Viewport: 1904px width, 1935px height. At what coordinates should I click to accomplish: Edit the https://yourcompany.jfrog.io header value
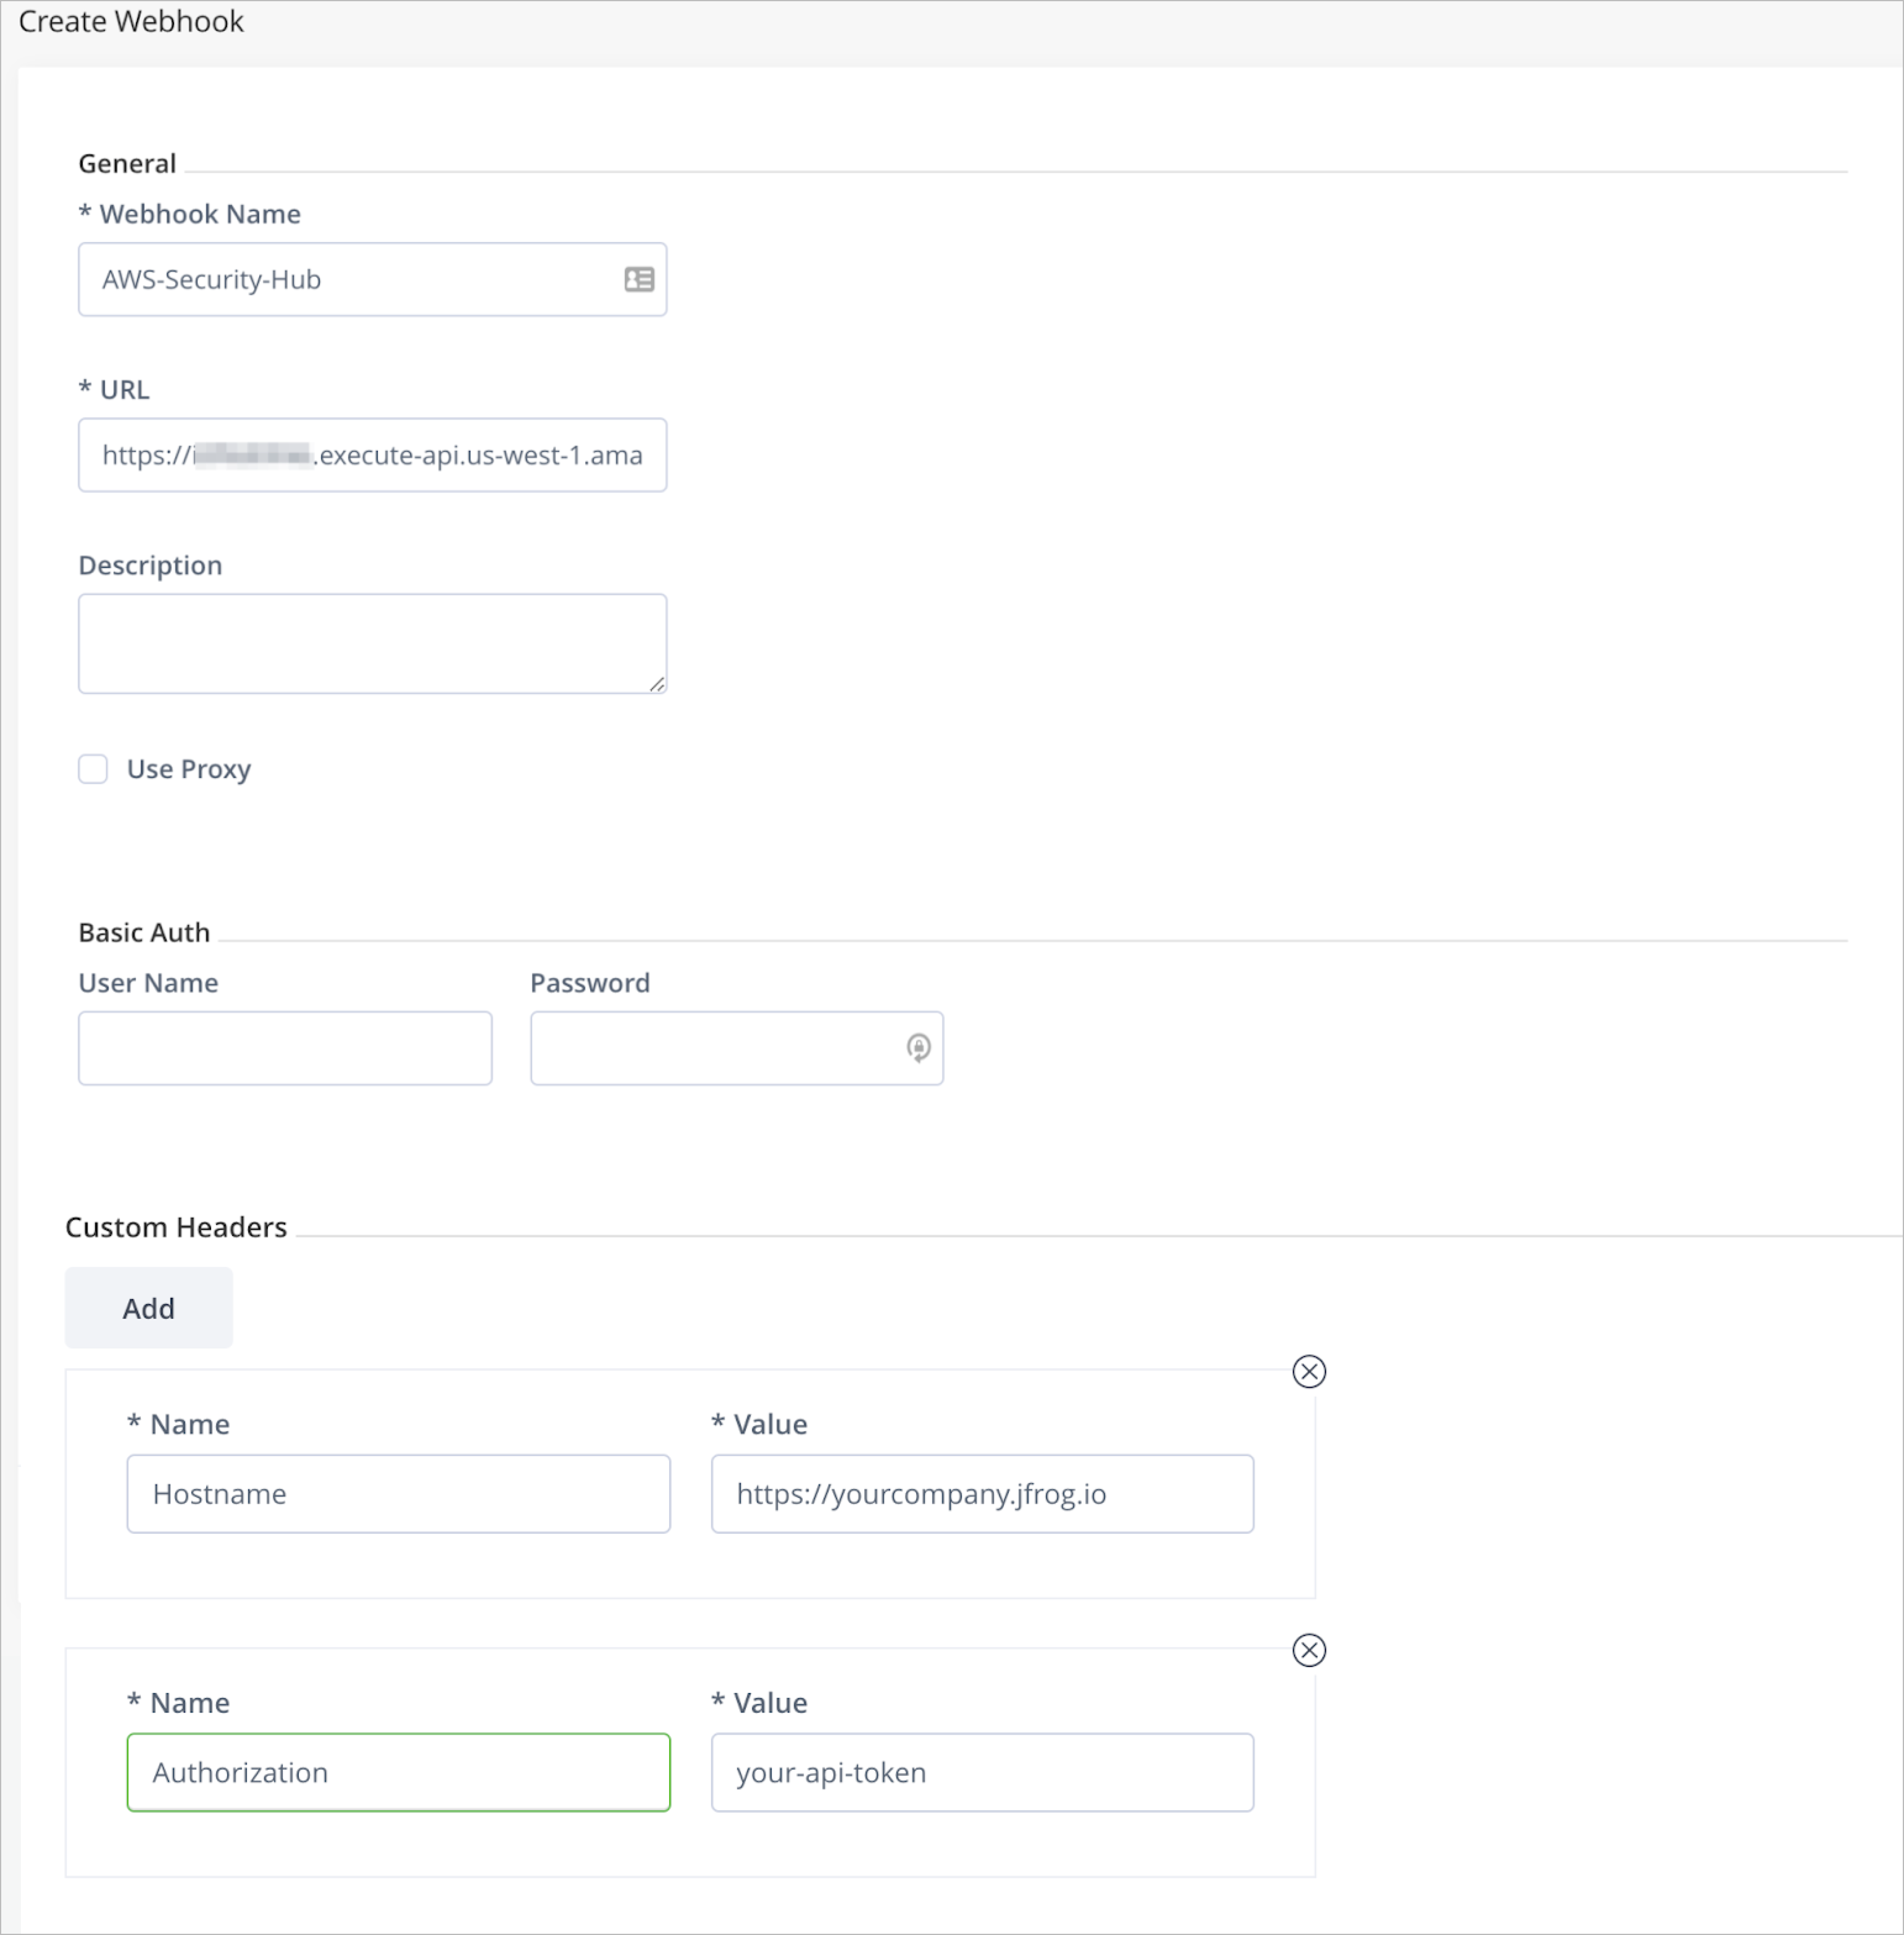[981, 1494]
